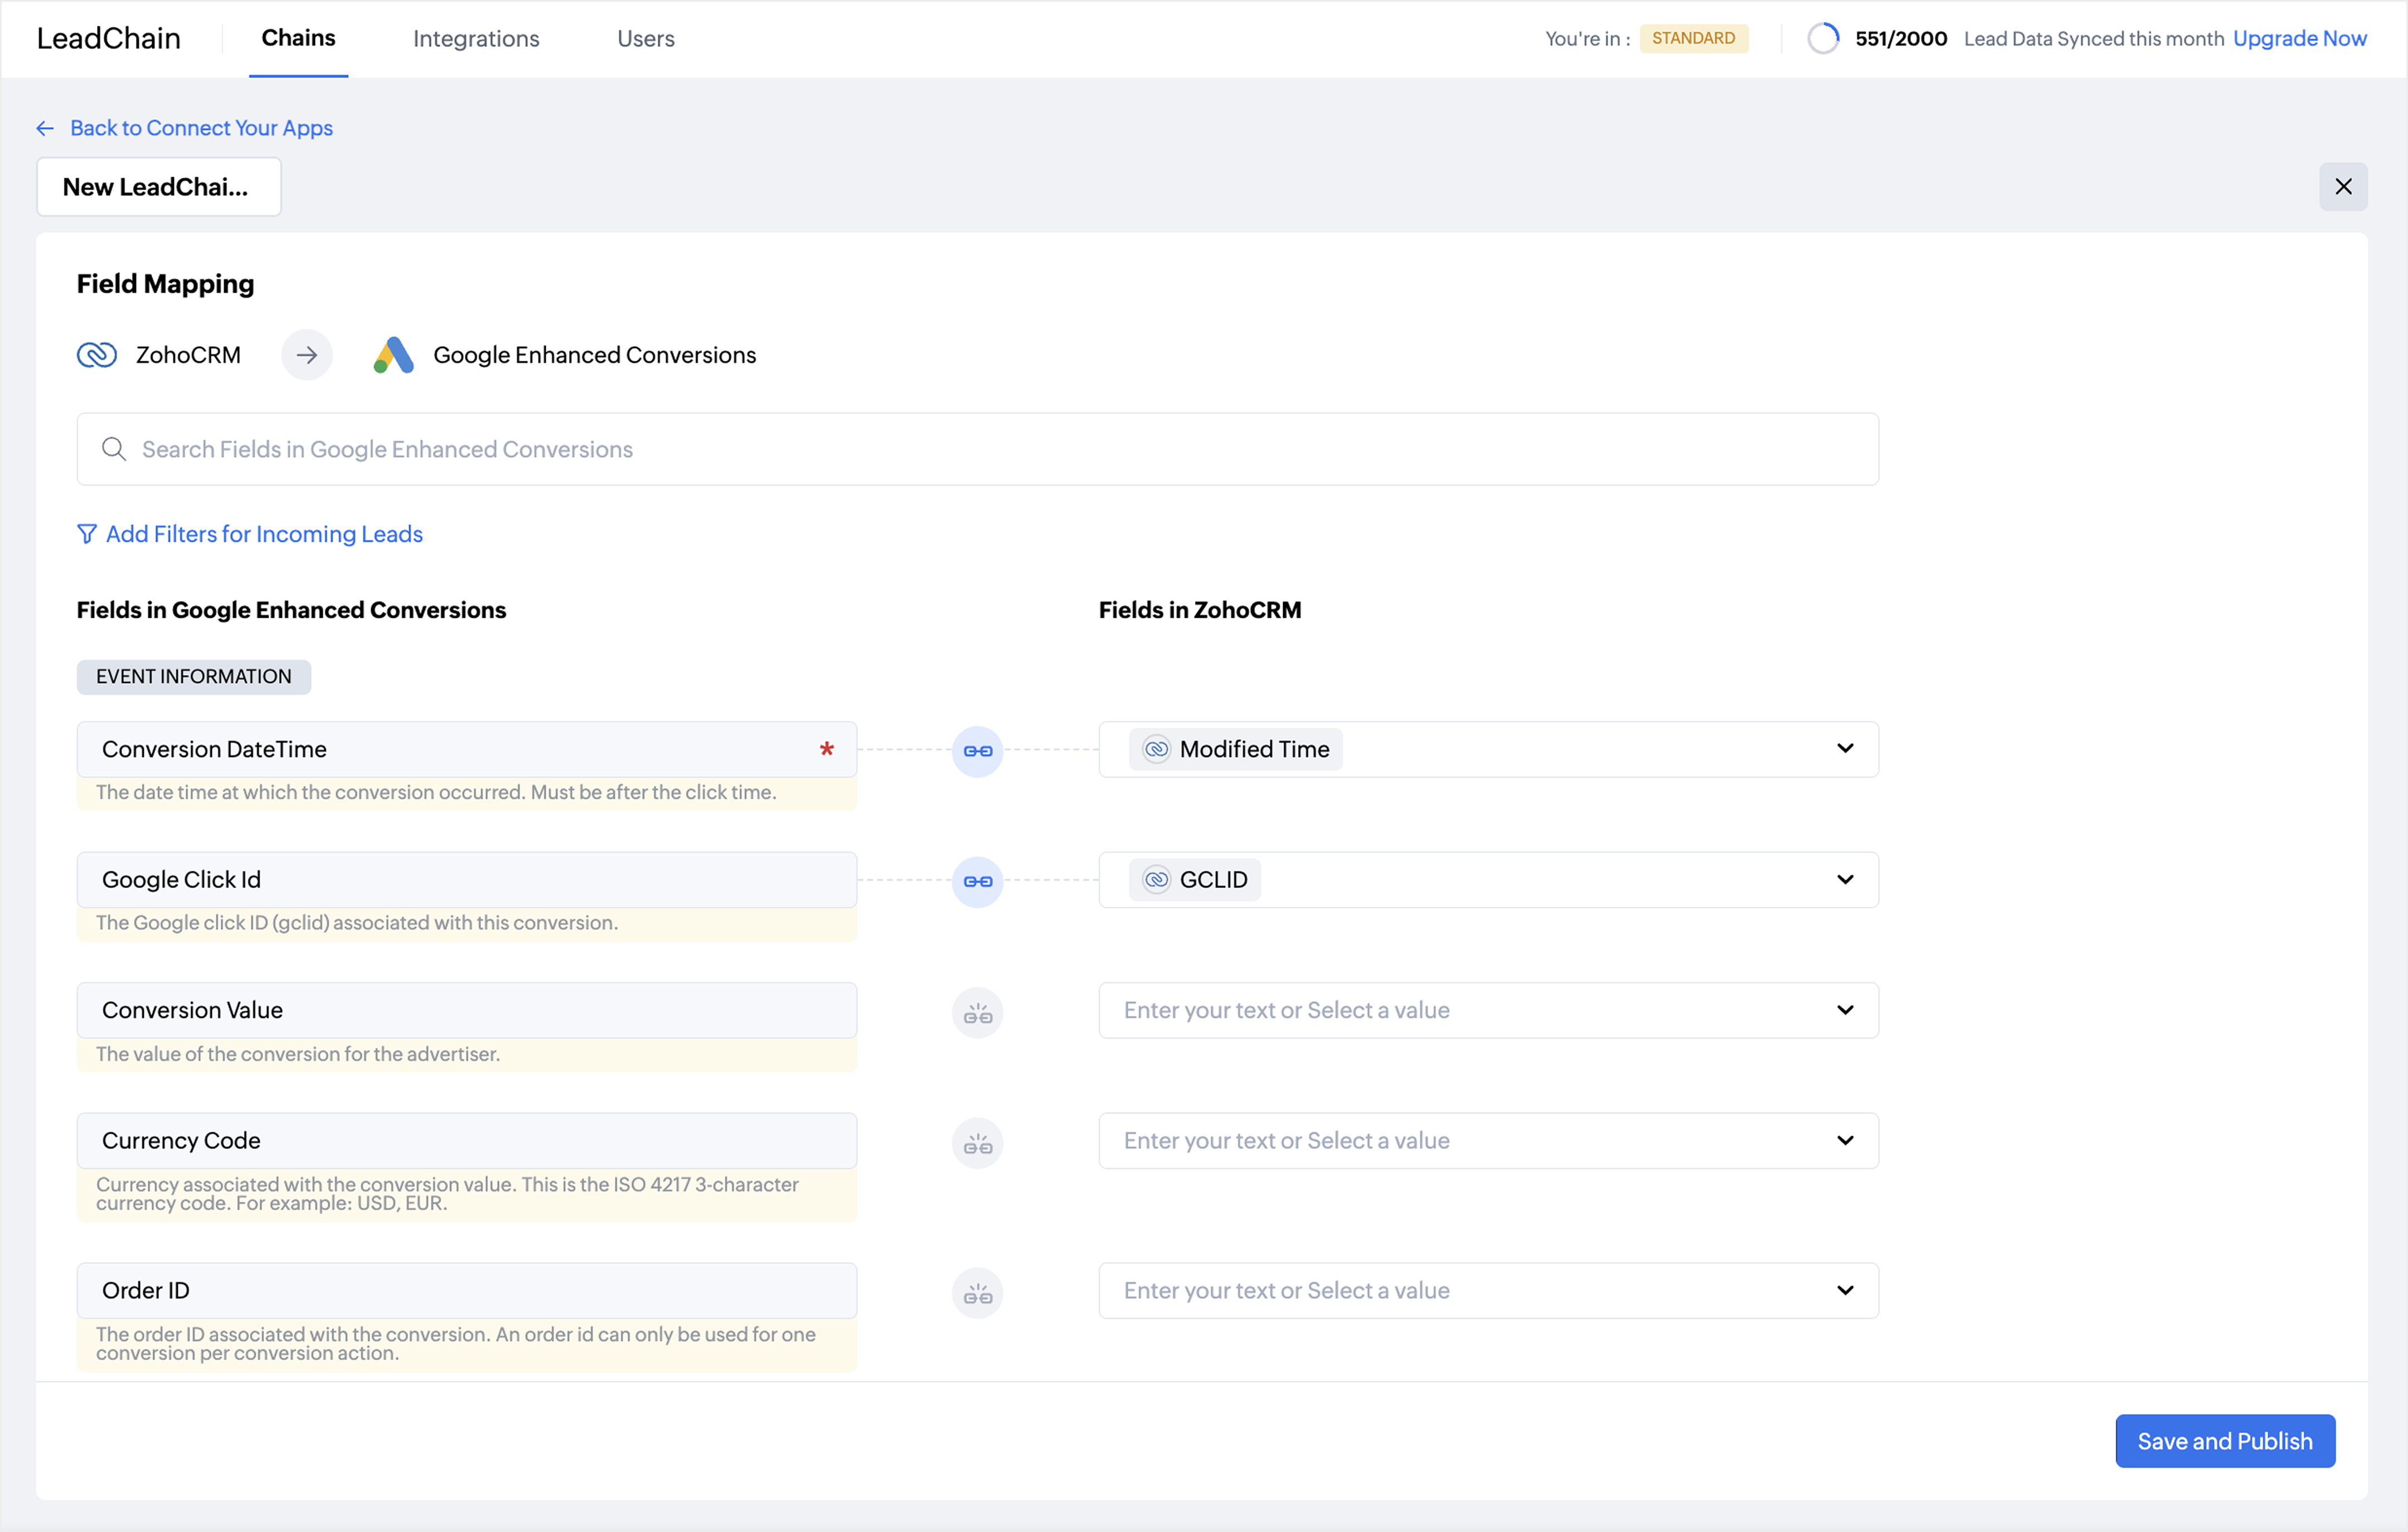Viewport: 2408px width, 1532px height.
Task: Expand the Modified Time dropdown
Action: point(1845,749)
